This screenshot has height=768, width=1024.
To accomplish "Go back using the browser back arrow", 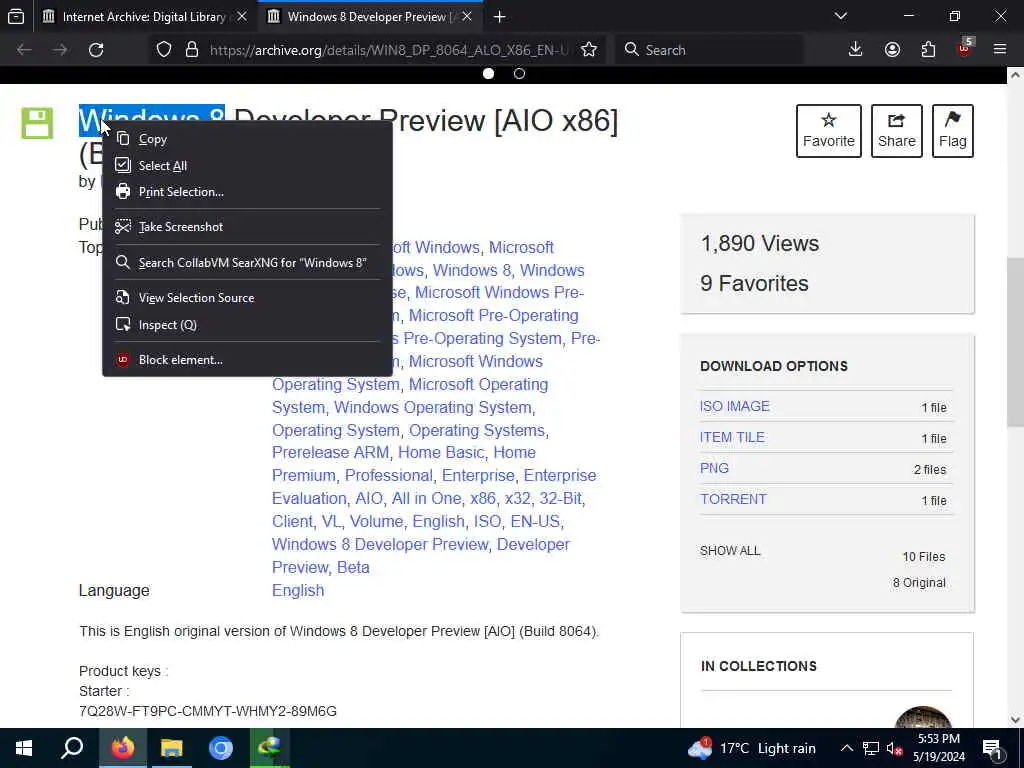I will tap(24, 50).
